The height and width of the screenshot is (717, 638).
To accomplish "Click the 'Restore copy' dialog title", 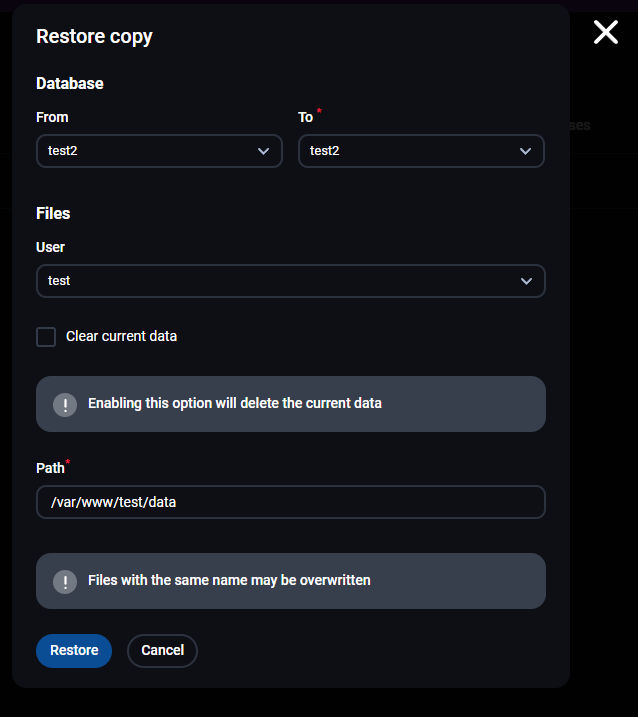I will point(94,37).
